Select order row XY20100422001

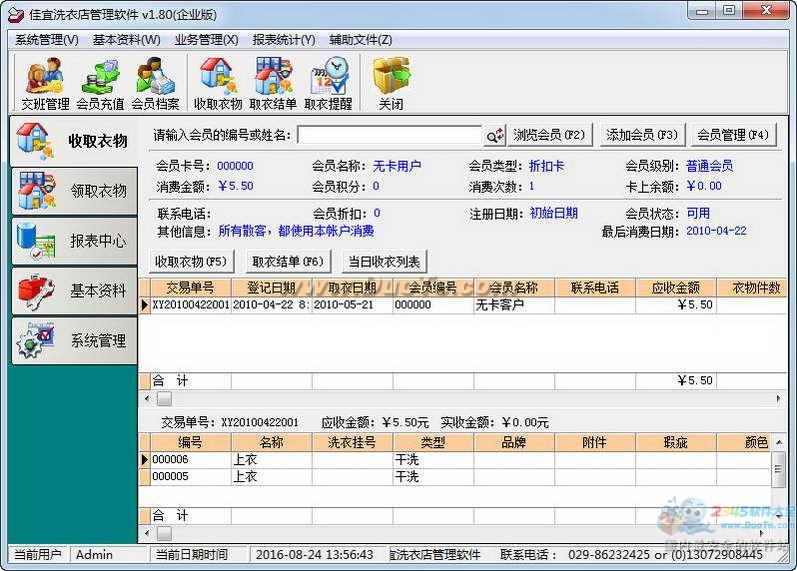[464, 305]
